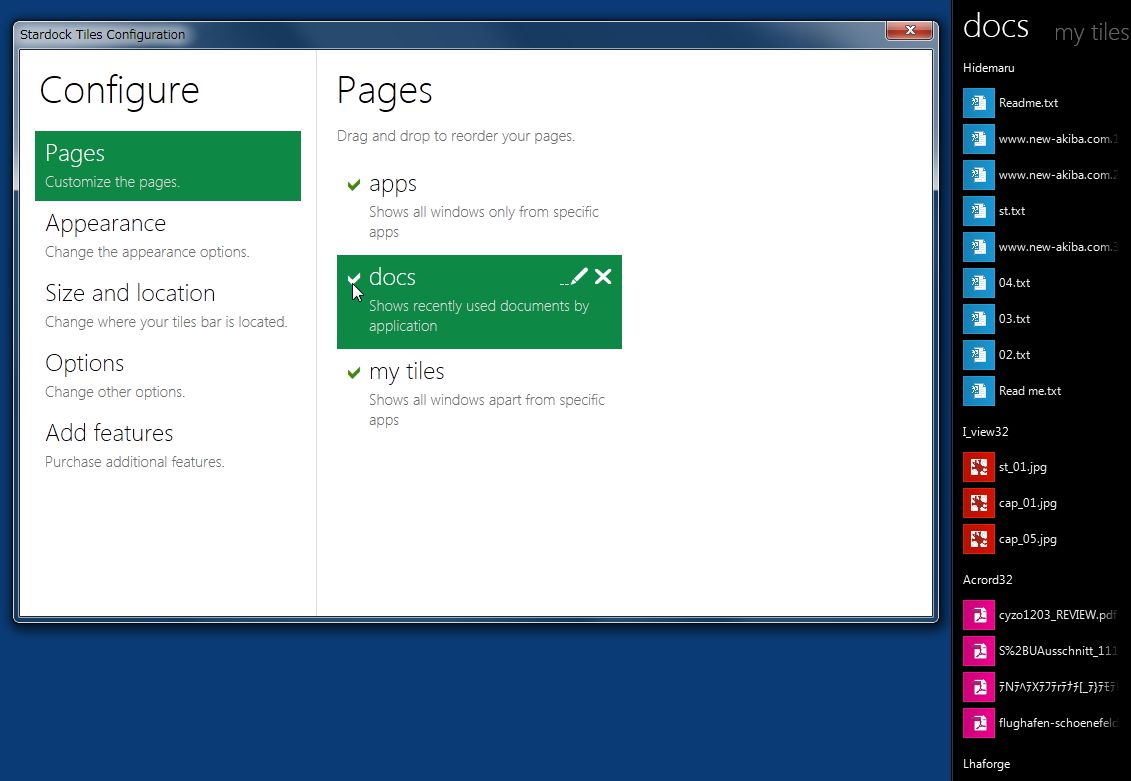Viewport: 1131px width, 781px height.
Task: Click the icon beside www.new-akiba.com.3
Action: [x=978, y=247]
